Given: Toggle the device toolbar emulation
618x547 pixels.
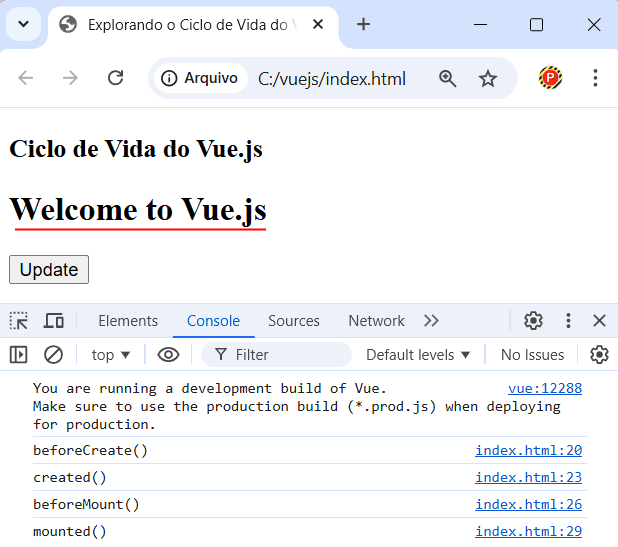Looking at the screenshot, I should (x=53, y=321).
